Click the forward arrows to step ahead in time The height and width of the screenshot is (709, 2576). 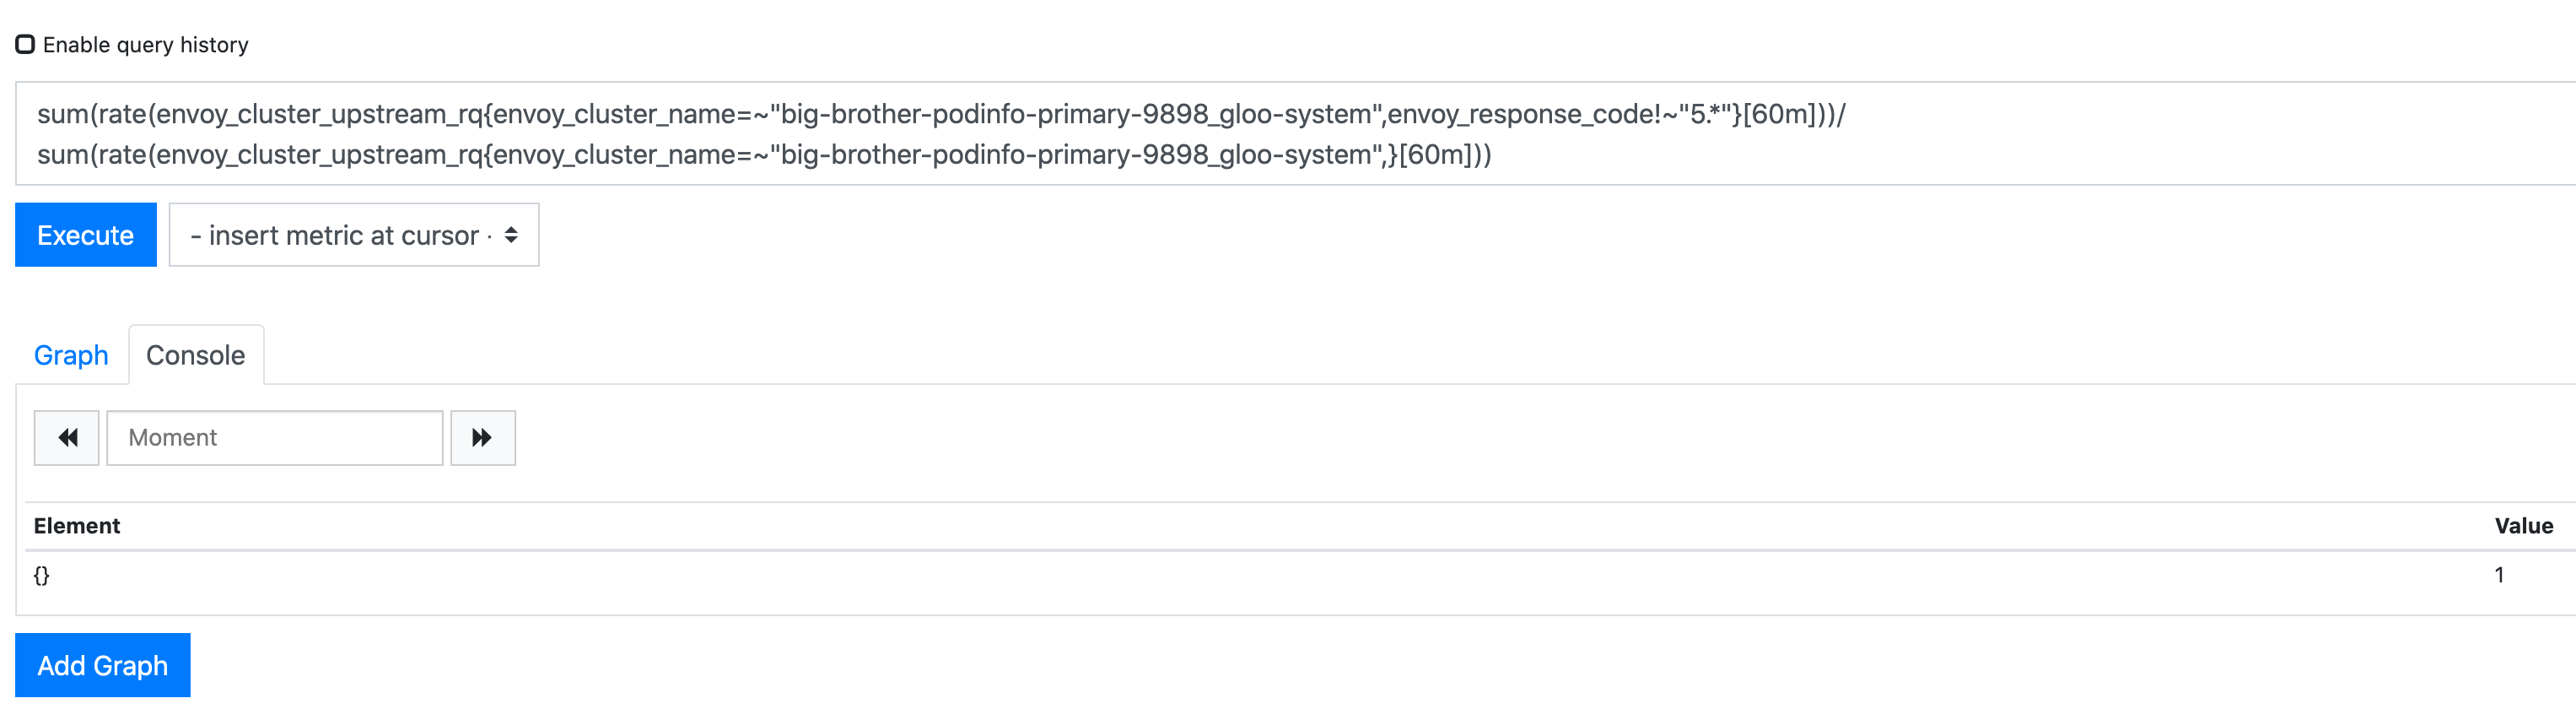pos(483,437)
